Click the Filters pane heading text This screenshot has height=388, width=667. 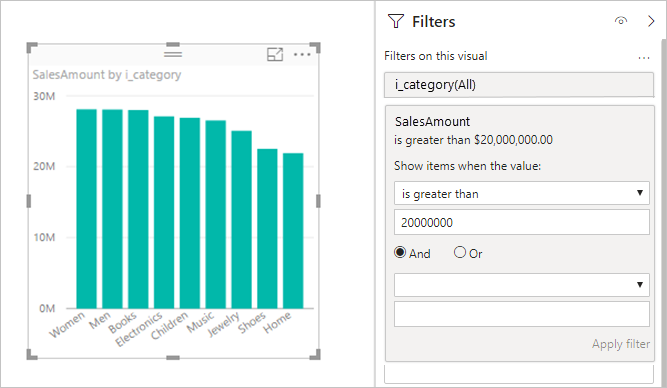(433, 22)
